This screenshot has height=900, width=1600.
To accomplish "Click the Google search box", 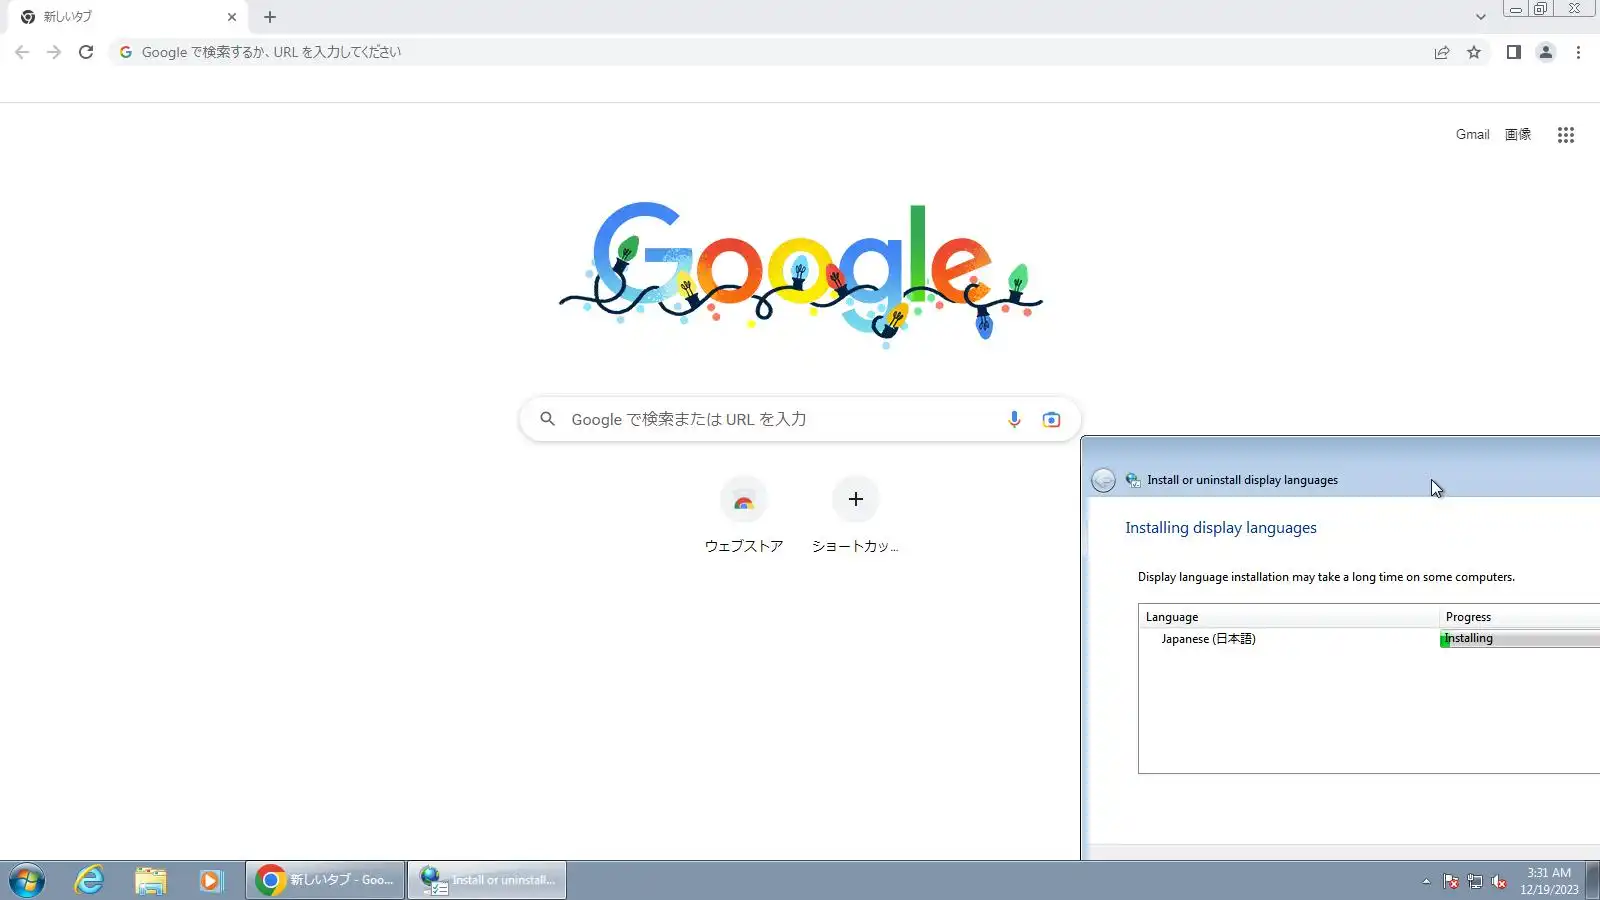I will coord(800,419).
